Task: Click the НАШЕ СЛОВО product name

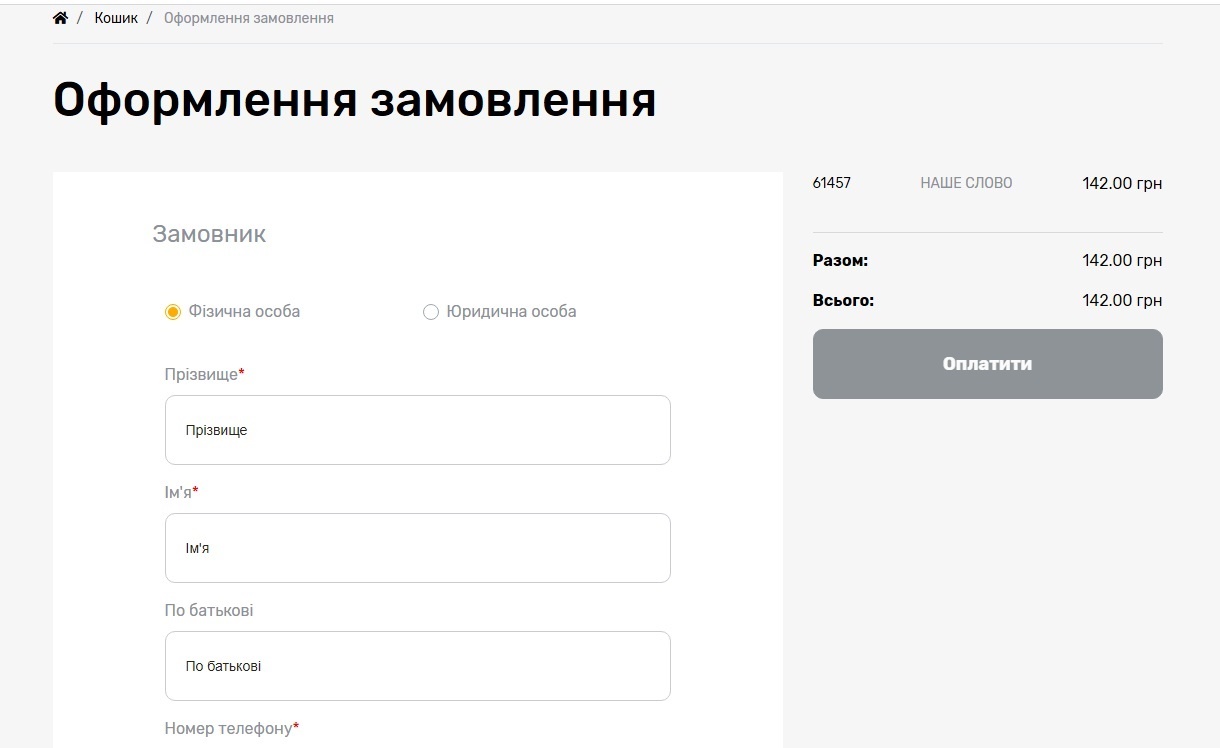Action: 966,183
